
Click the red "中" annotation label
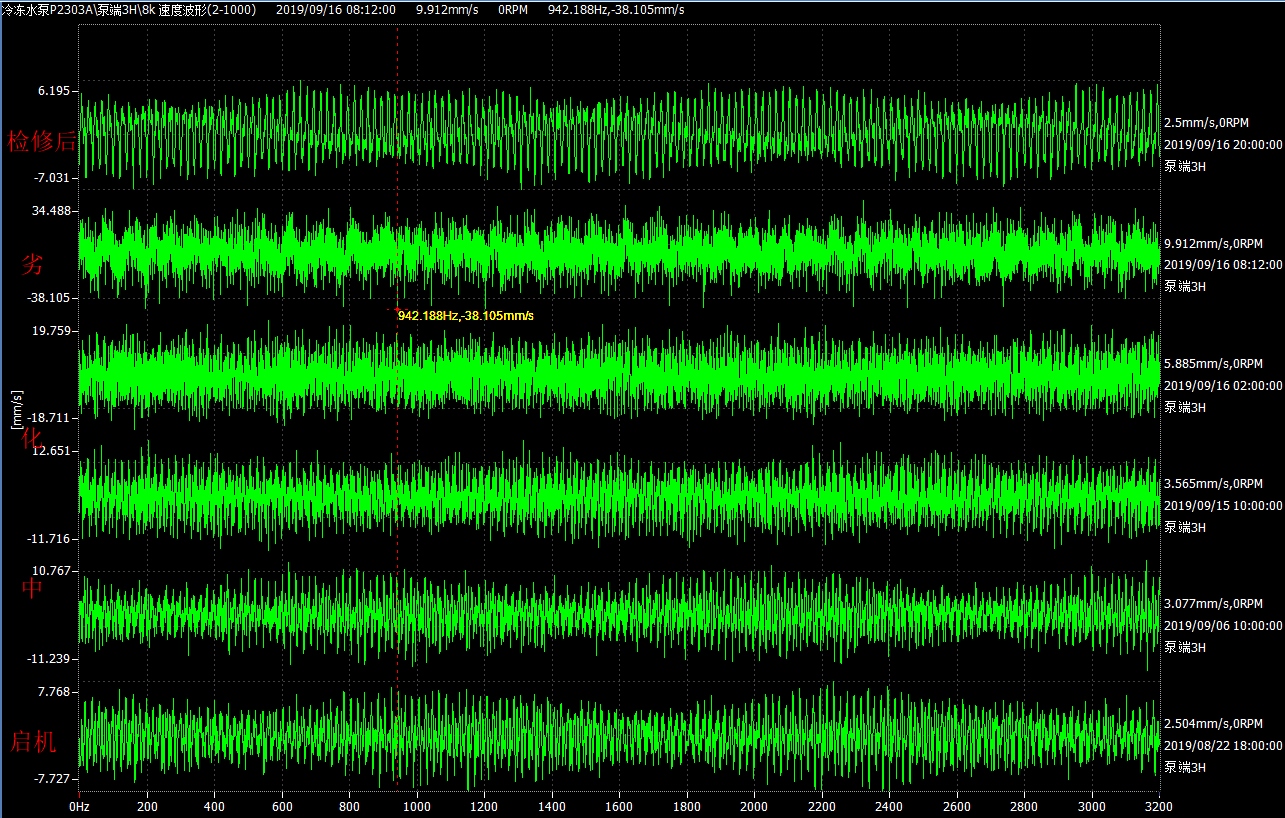click(x=33, y=589)
